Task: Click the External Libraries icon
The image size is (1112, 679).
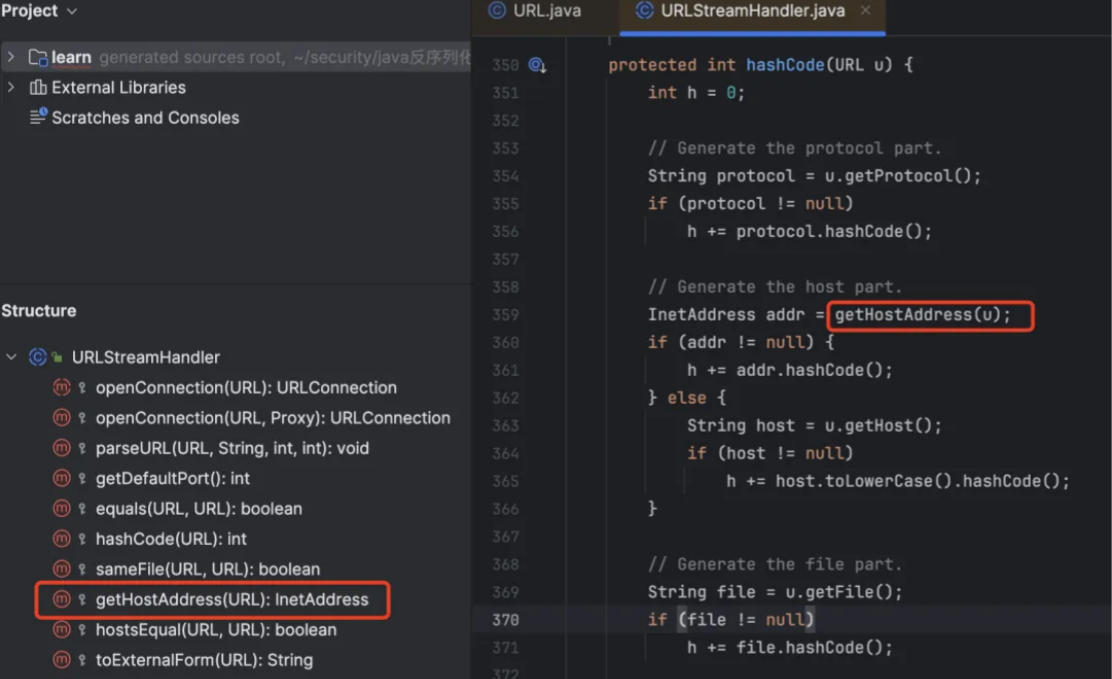Action: pos(38,87)
